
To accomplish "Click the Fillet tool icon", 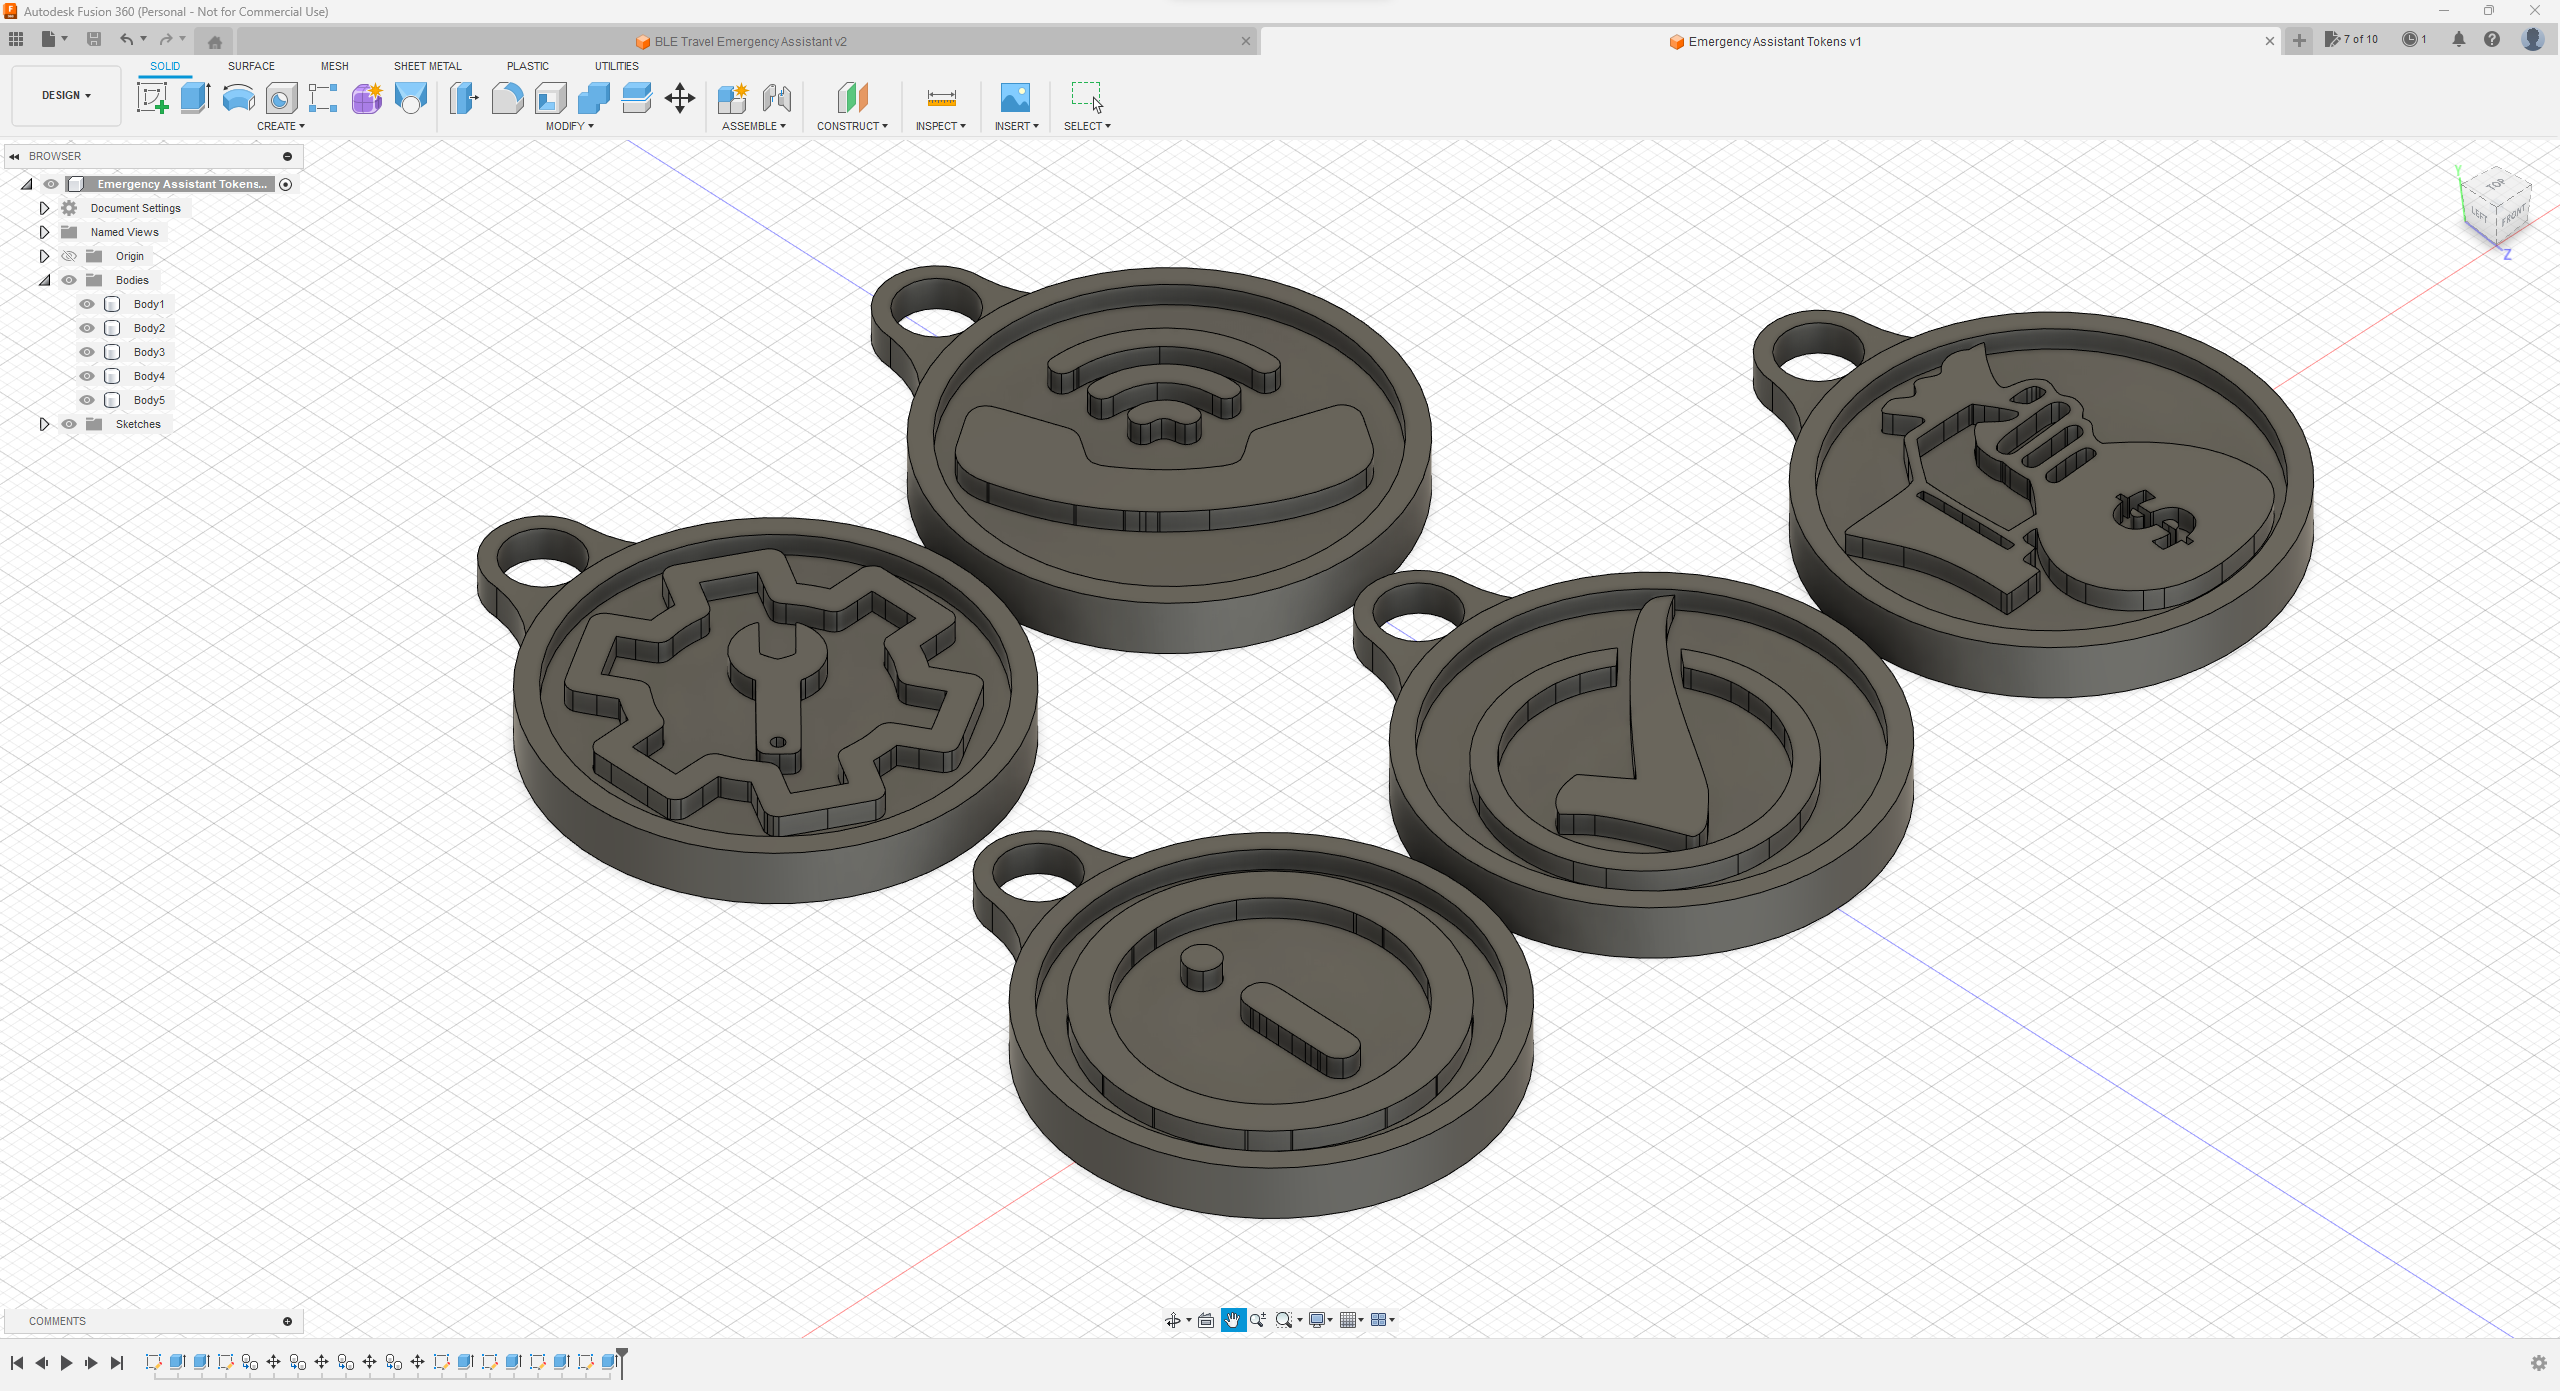I will pos(507,98).
